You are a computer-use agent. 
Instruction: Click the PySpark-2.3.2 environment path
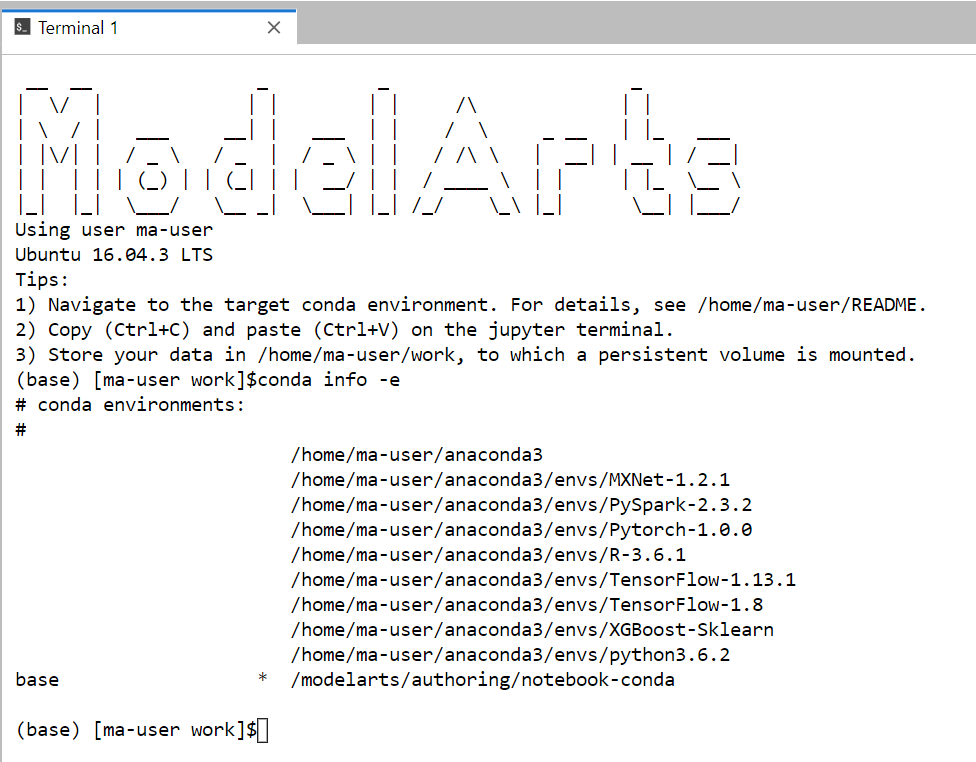tap(522, 505)
